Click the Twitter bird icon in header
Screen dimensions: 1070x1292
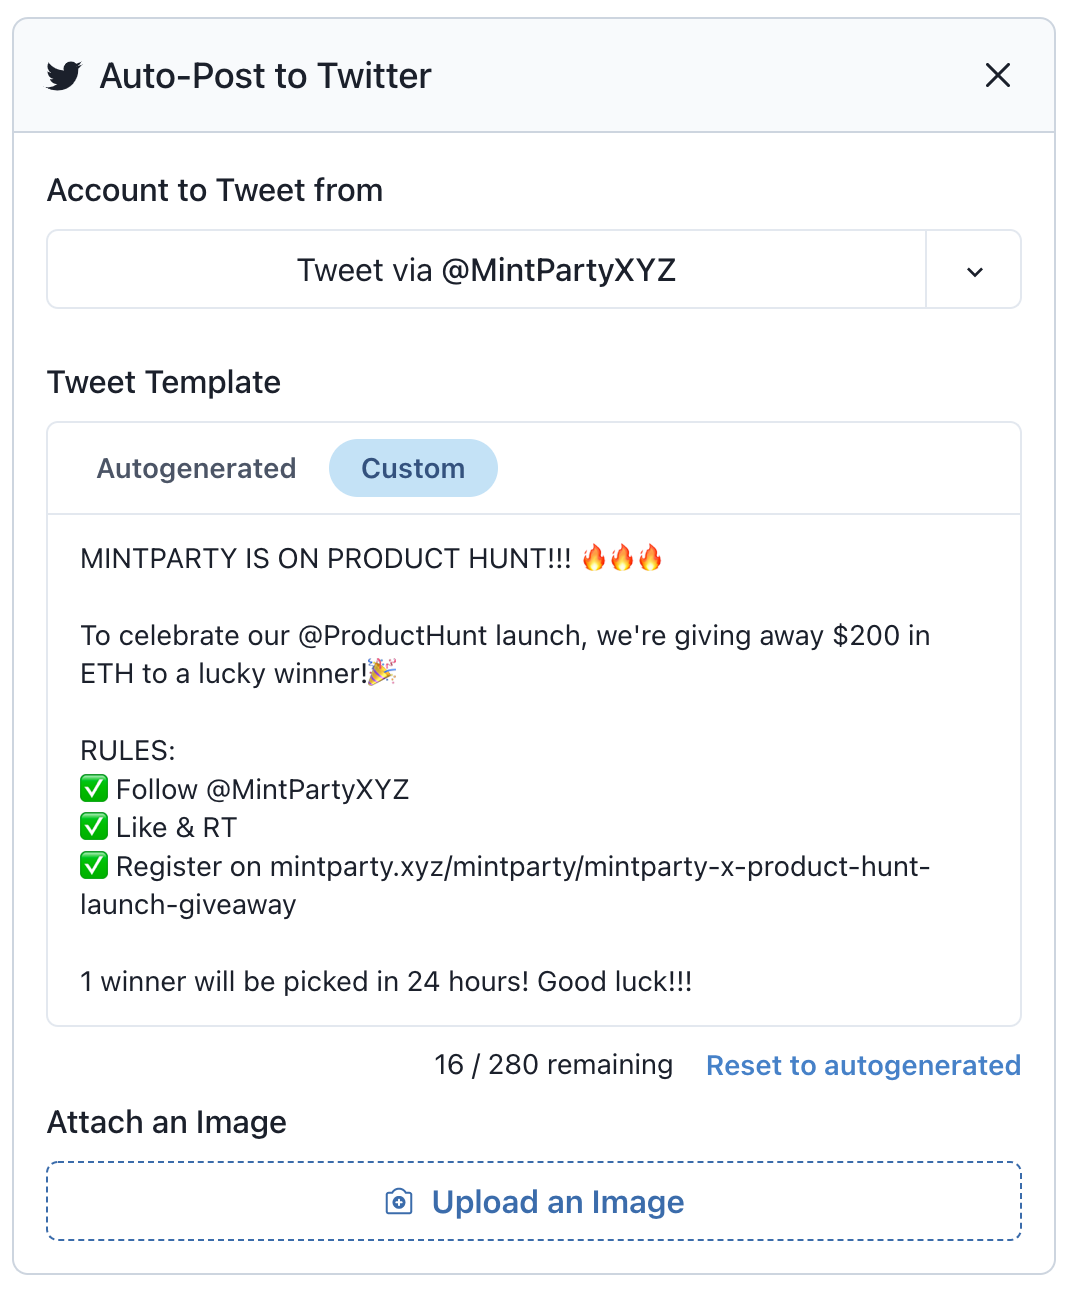64,76
